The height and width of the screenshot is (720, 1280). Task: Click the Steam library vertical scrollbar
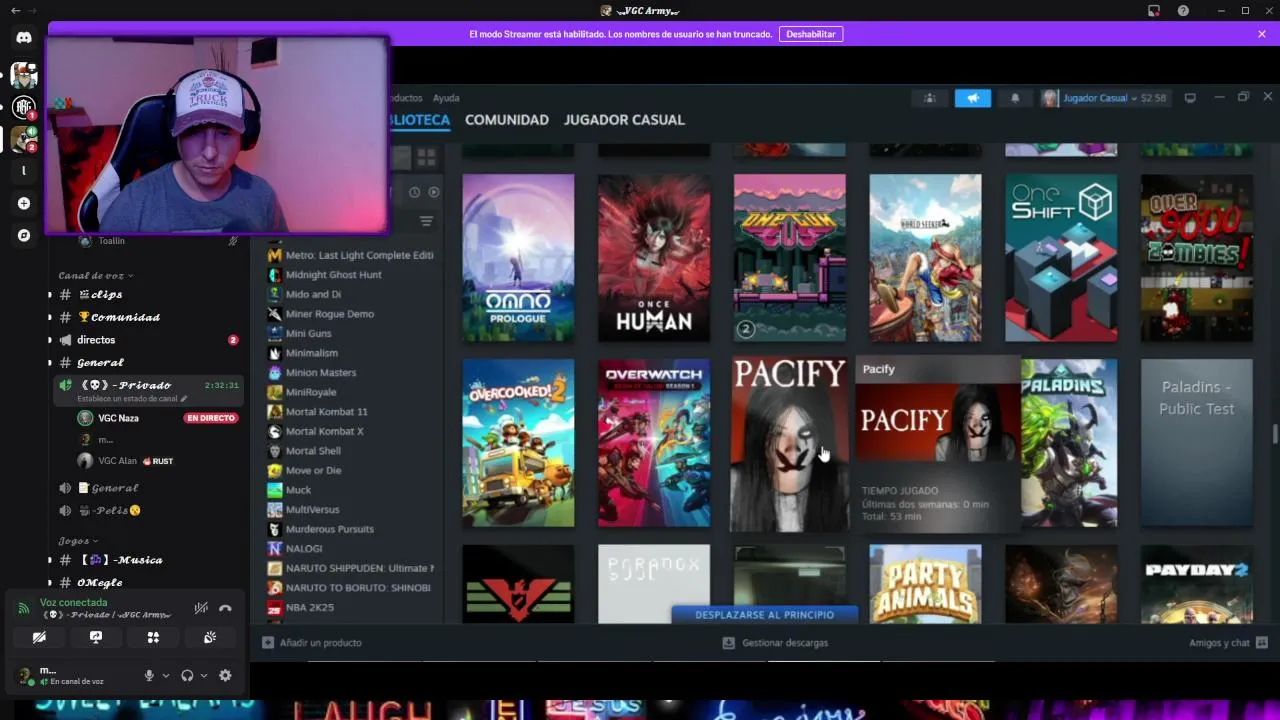pyautogui.click(x=1274, y=435)
